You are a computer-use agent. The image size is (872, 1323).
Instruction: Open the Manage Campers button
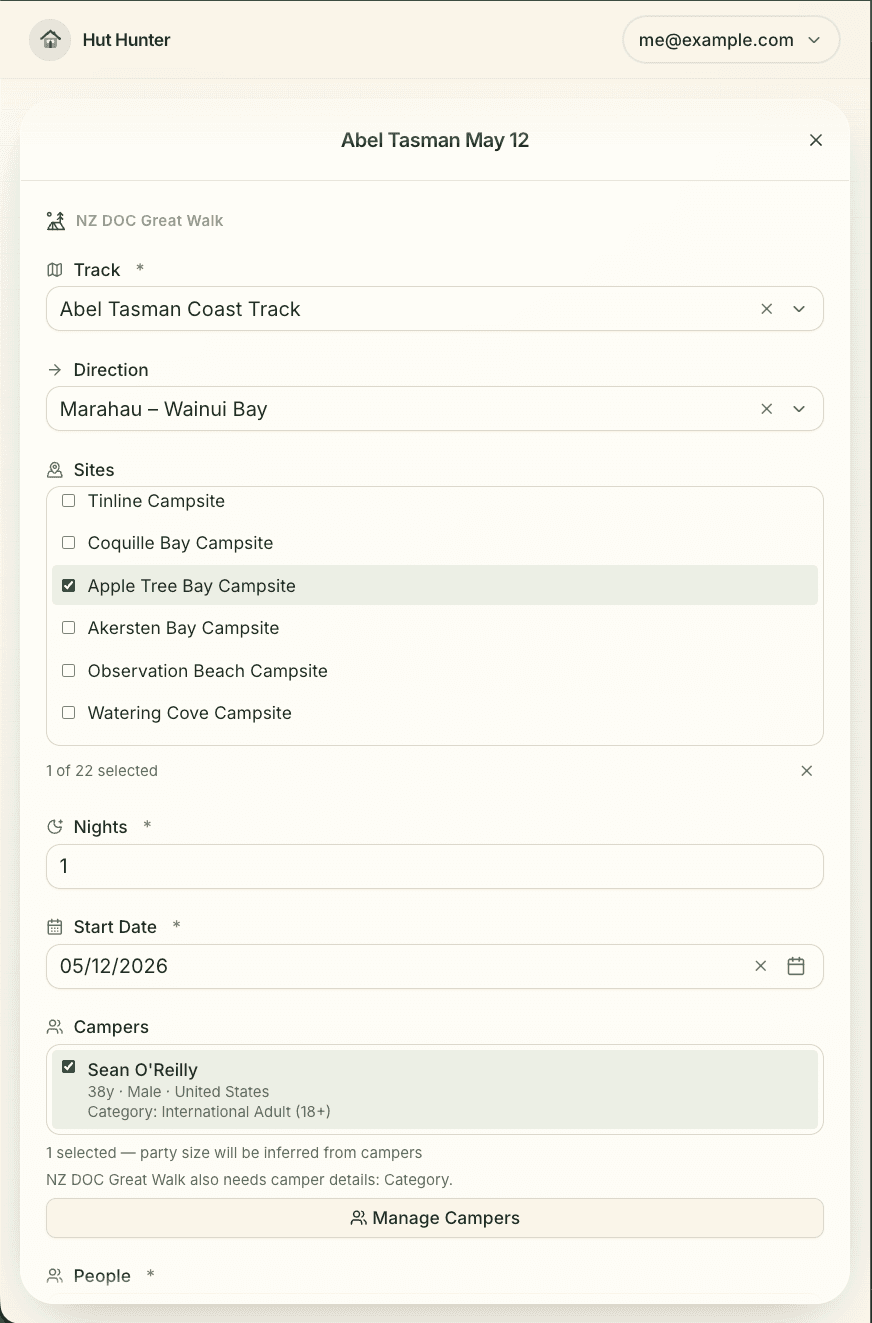tap(435, 1218)
